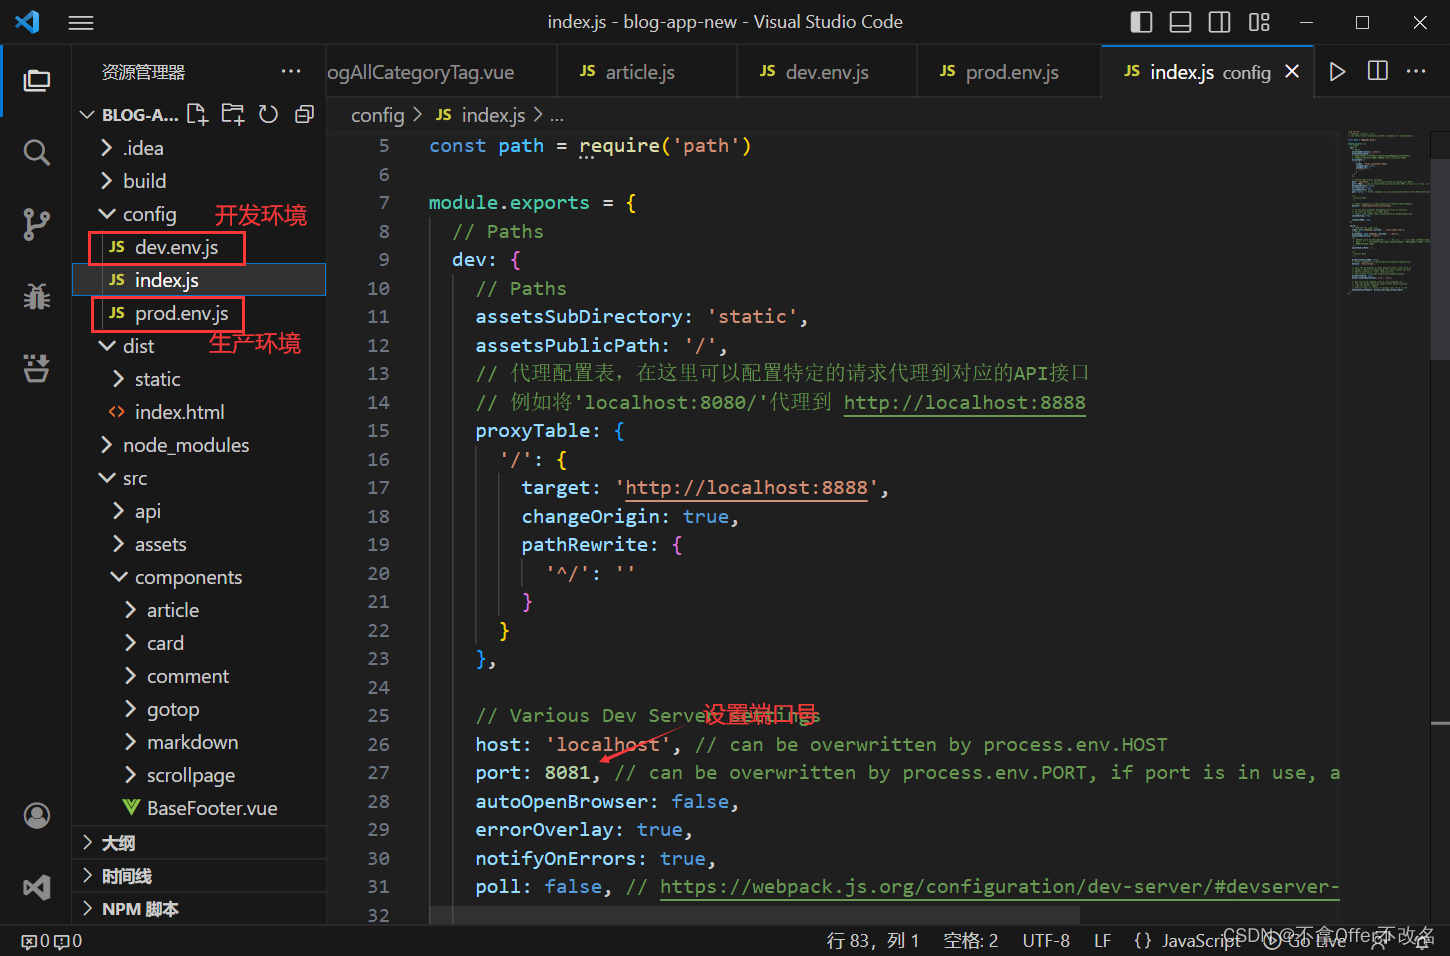Open editor more actions ellipsis

click(x=1416, y=71)
